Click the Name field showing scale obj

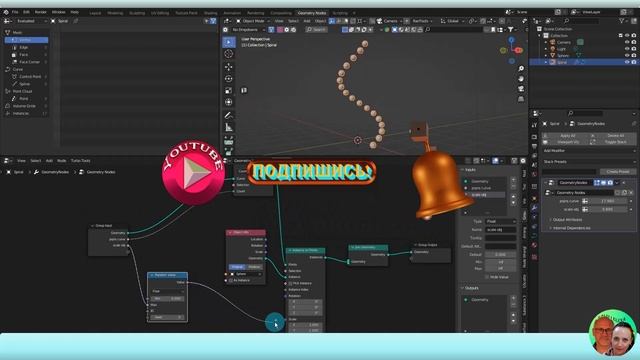click(500, 230)
